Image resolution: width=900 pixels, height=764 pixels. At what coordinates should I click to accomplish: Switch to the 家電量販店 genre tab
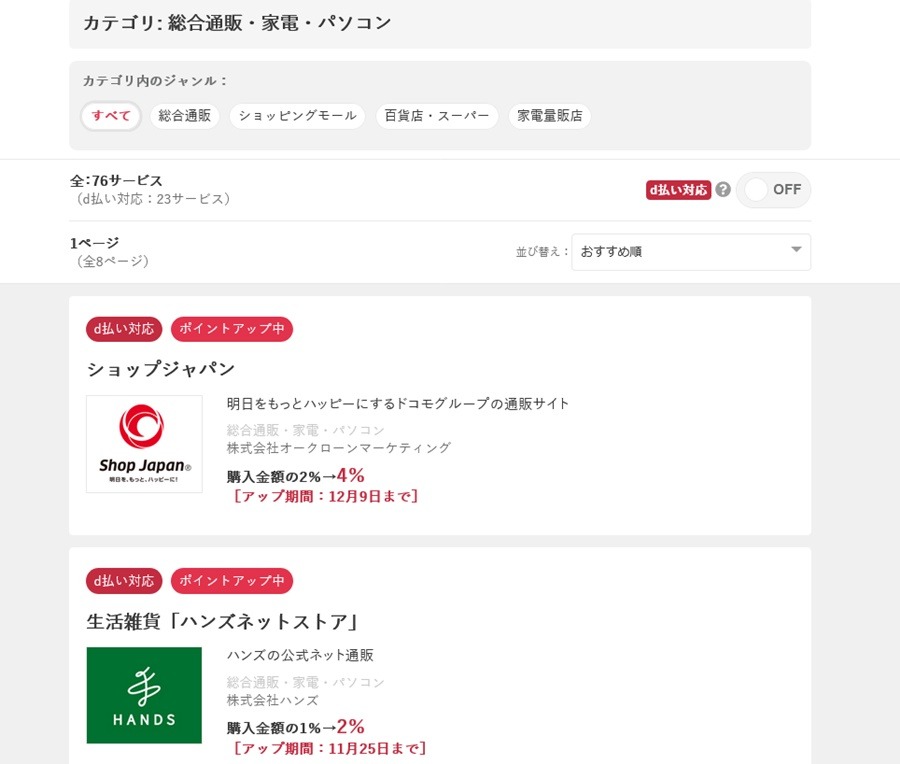[550, 116]
